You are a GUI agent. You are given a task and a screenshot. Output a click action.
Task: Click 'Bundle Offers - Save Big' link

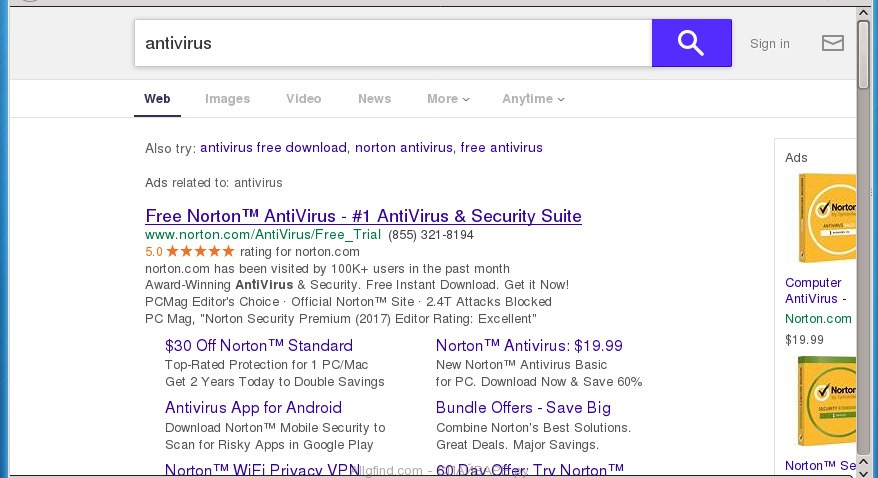tap(525, 408)
